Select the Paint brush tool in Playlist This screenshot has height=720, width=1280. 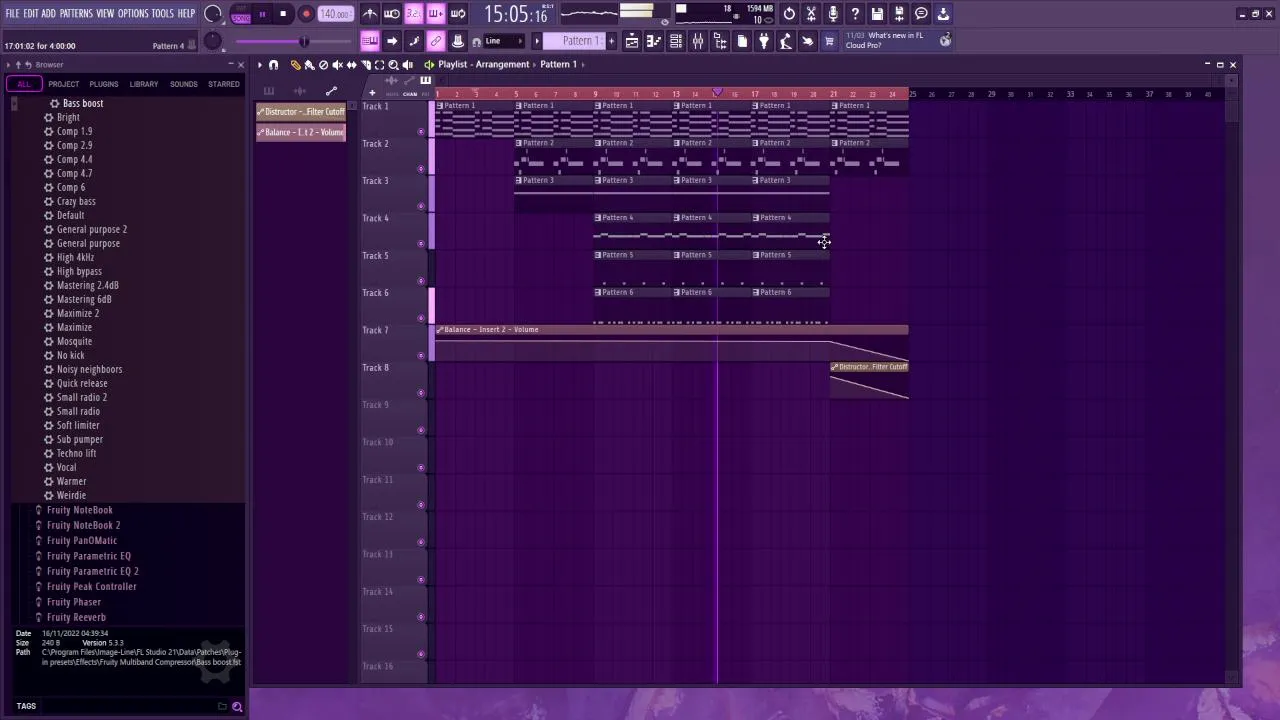point(309,65)
